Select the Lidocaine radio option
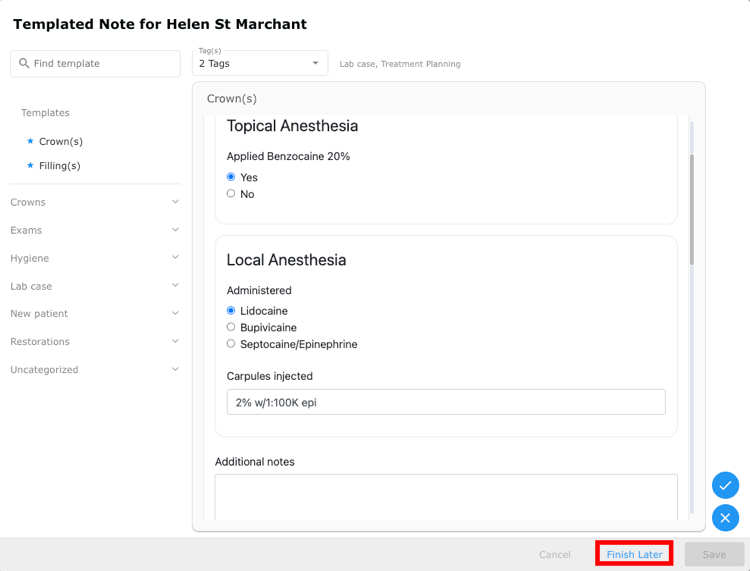The width and height of the screenshot is (750, 571). (231, 311)
